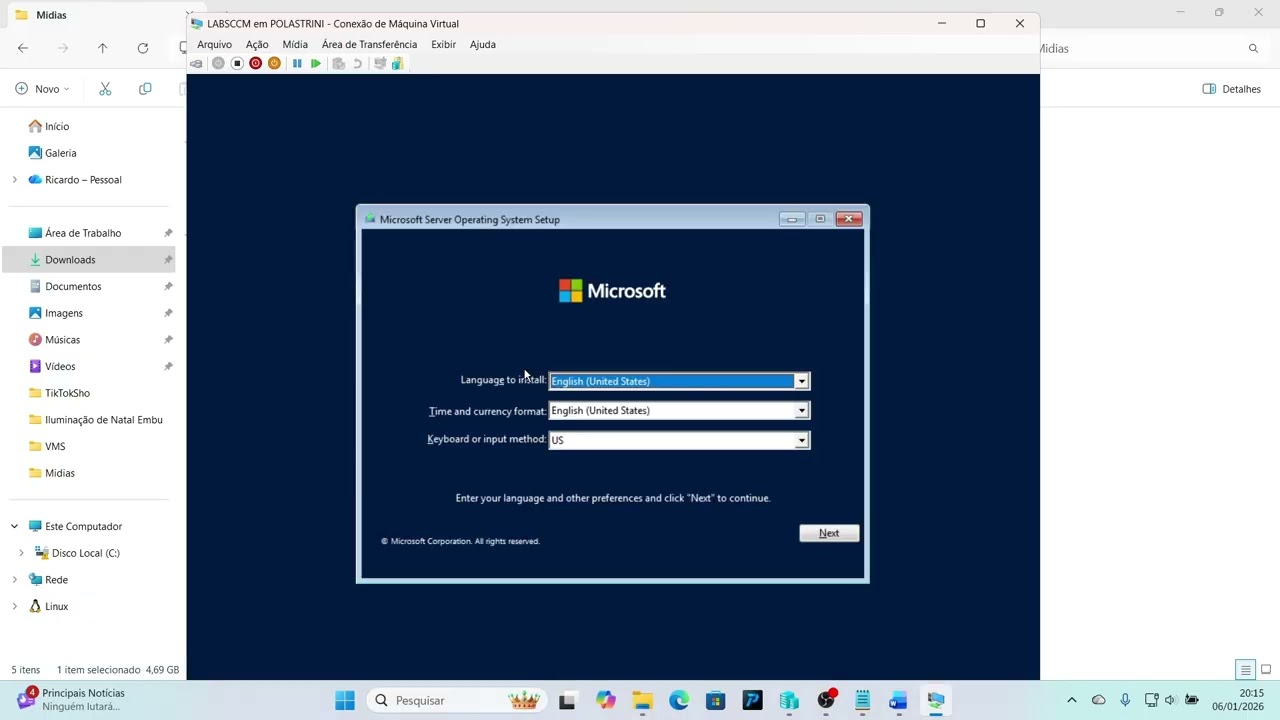Open the Mídia menu
The width and height of the screenshot is (1280, 720).
[295, 44]
